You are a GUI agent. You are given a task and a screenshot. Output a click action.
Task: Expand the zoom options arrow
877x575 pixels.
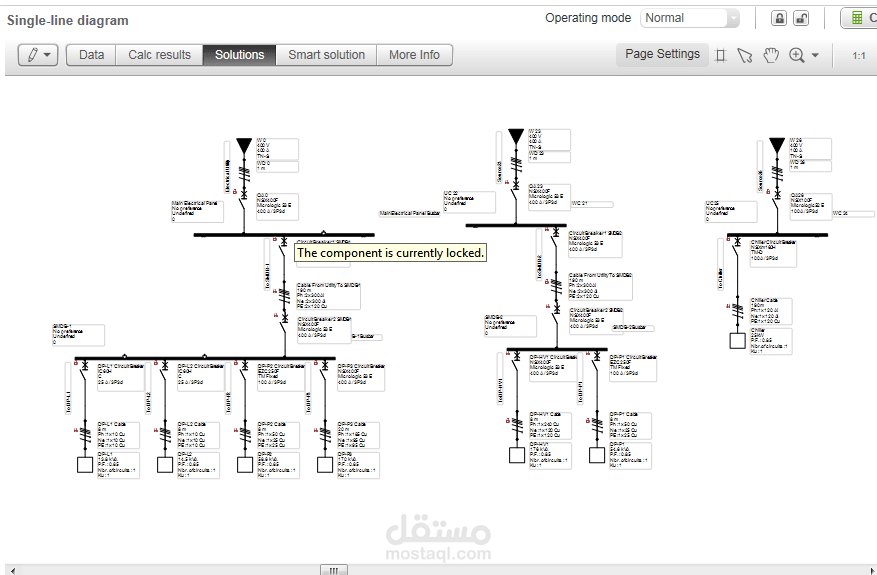pos(815,55)
